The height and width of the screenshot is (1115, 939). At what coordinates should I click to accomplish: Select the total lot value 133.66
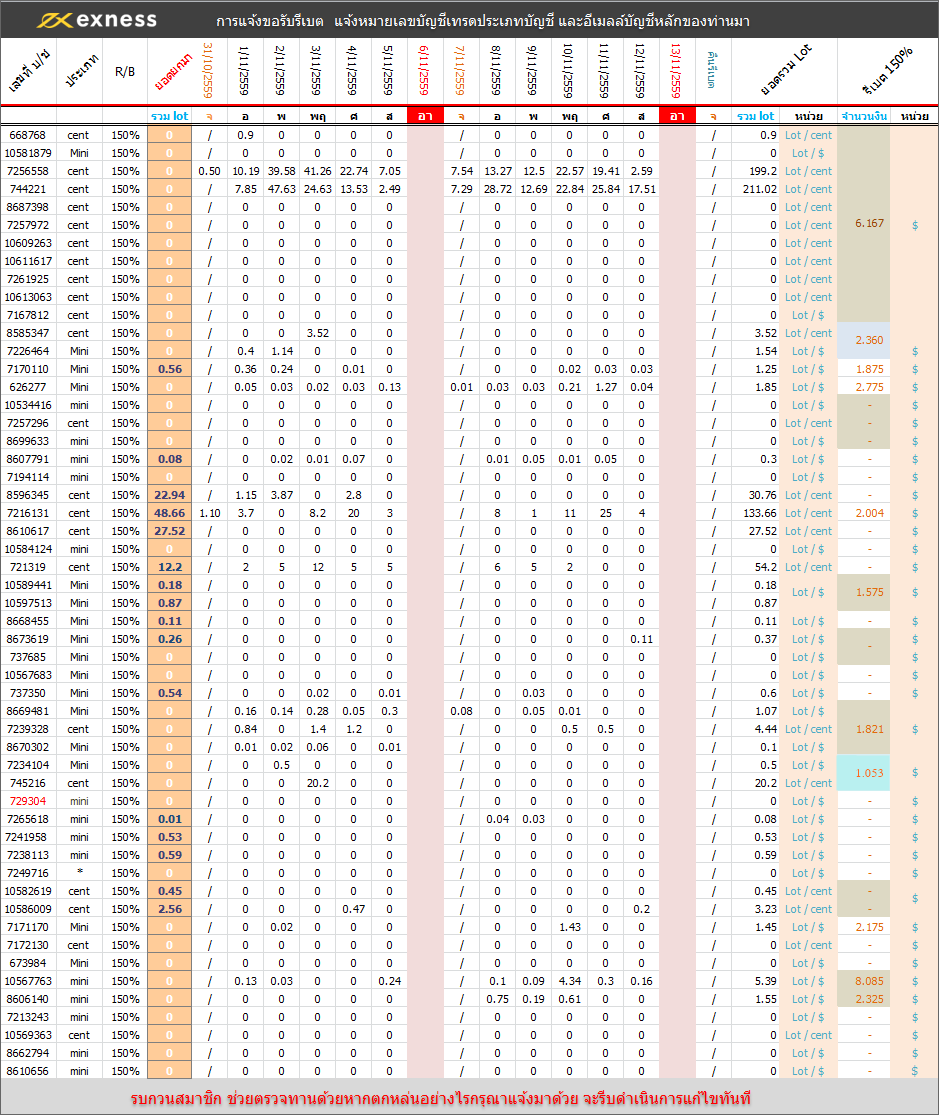760,513
